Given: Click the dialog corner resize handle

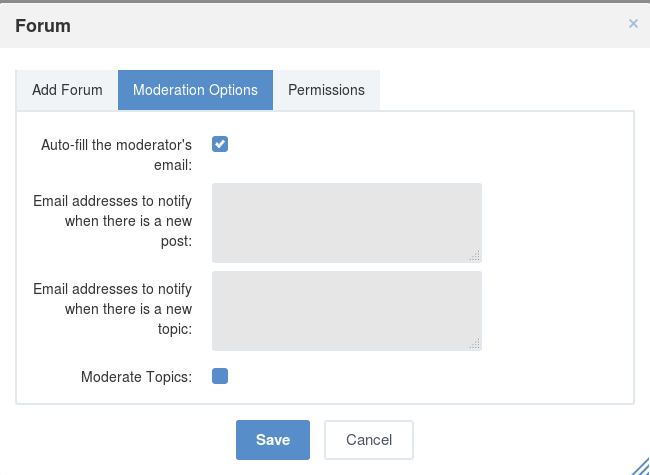Looking at the screenshot, I should pyautogui.click(x=641, y=466).
